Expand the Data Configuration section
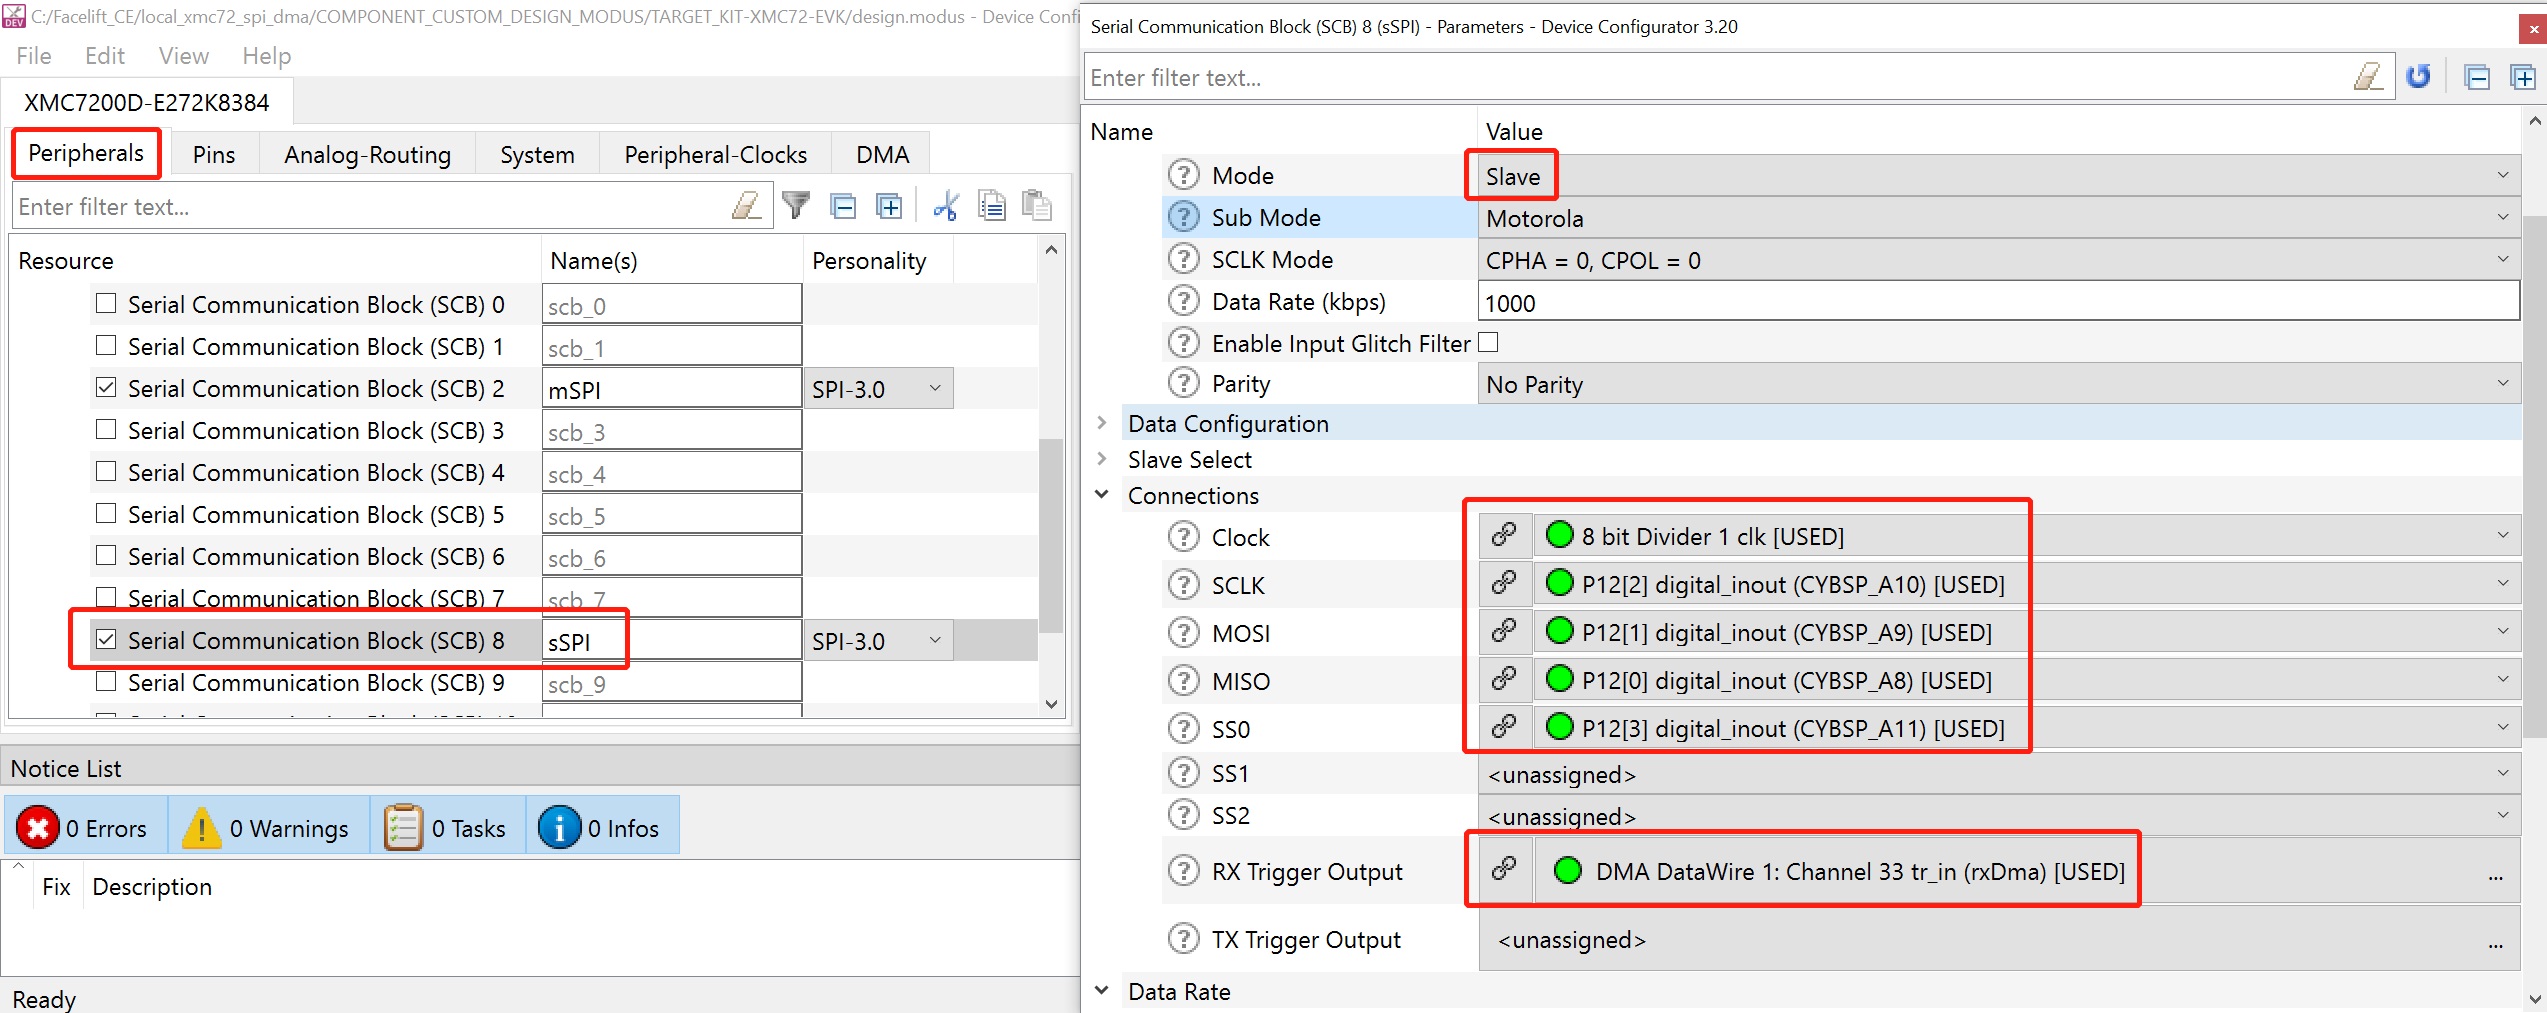This screenshot has height=1013, width=2547. (1102, 423)
